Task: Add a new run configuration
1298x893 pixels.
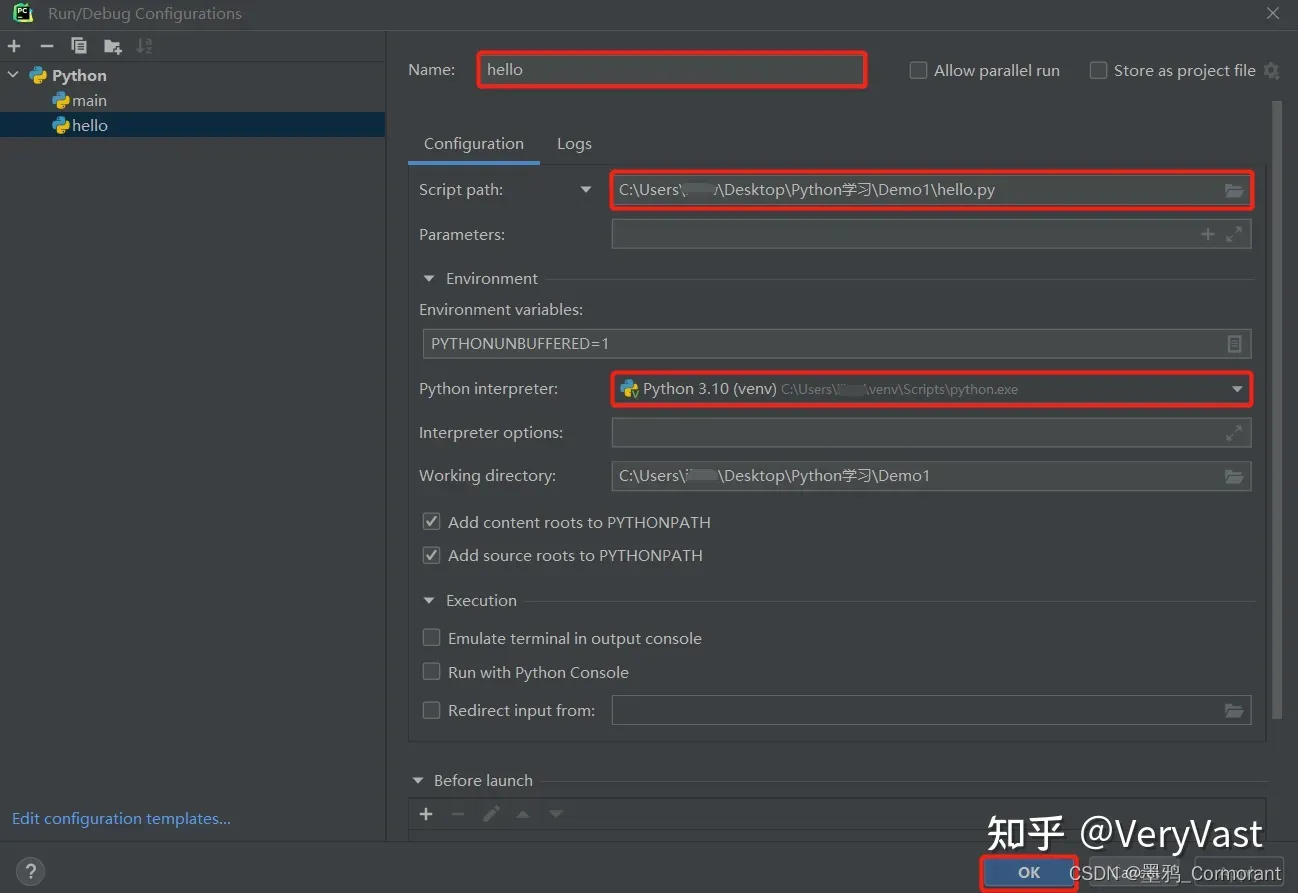Action: pos(14,46)
